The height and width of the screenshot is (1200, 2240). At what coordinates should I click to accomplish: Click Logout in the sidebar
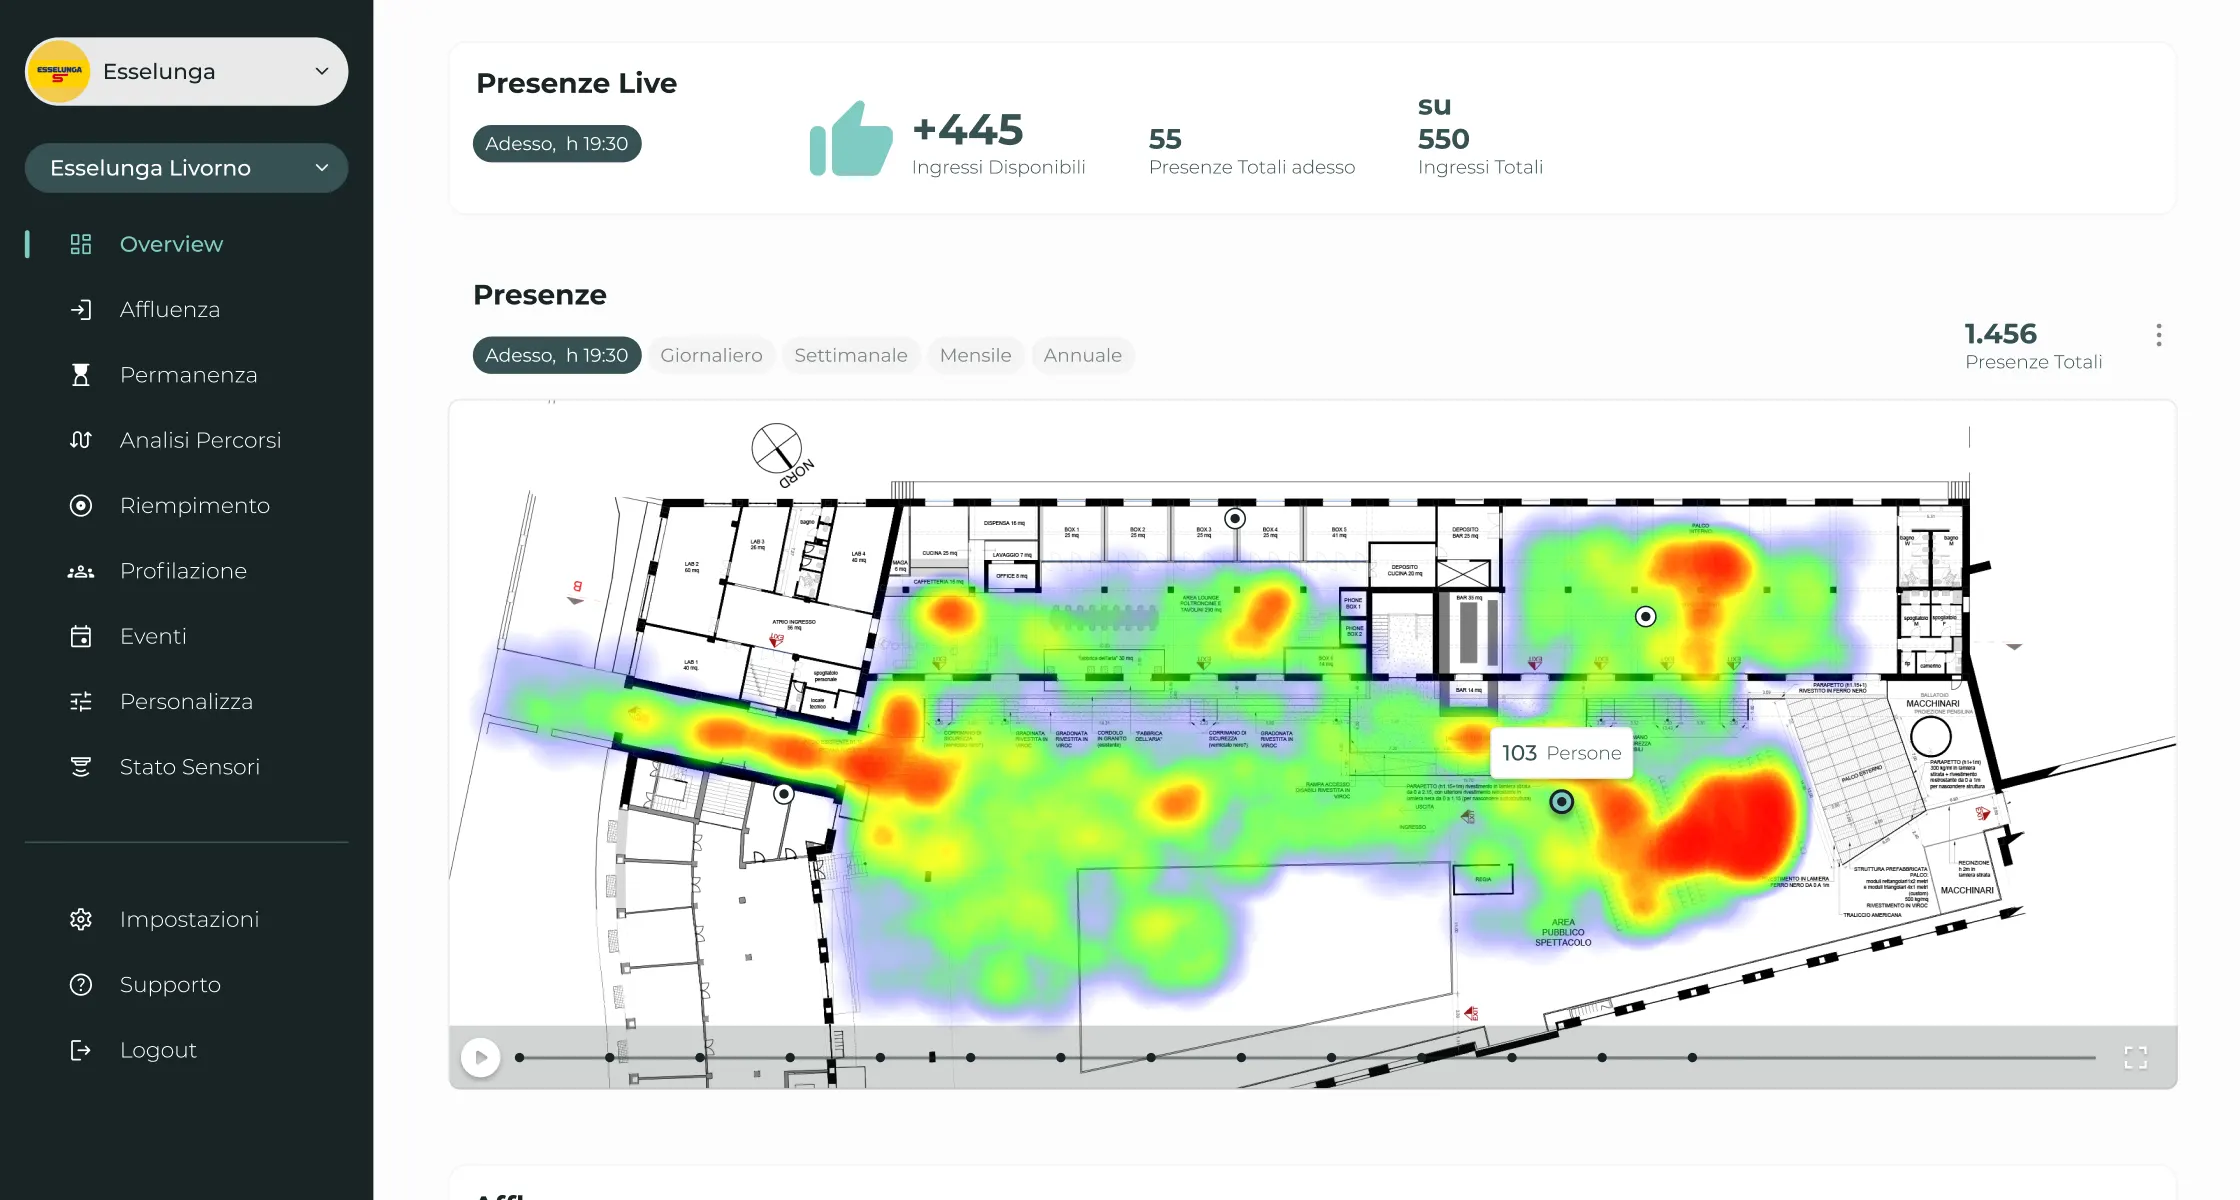(x=158, y=1050)
